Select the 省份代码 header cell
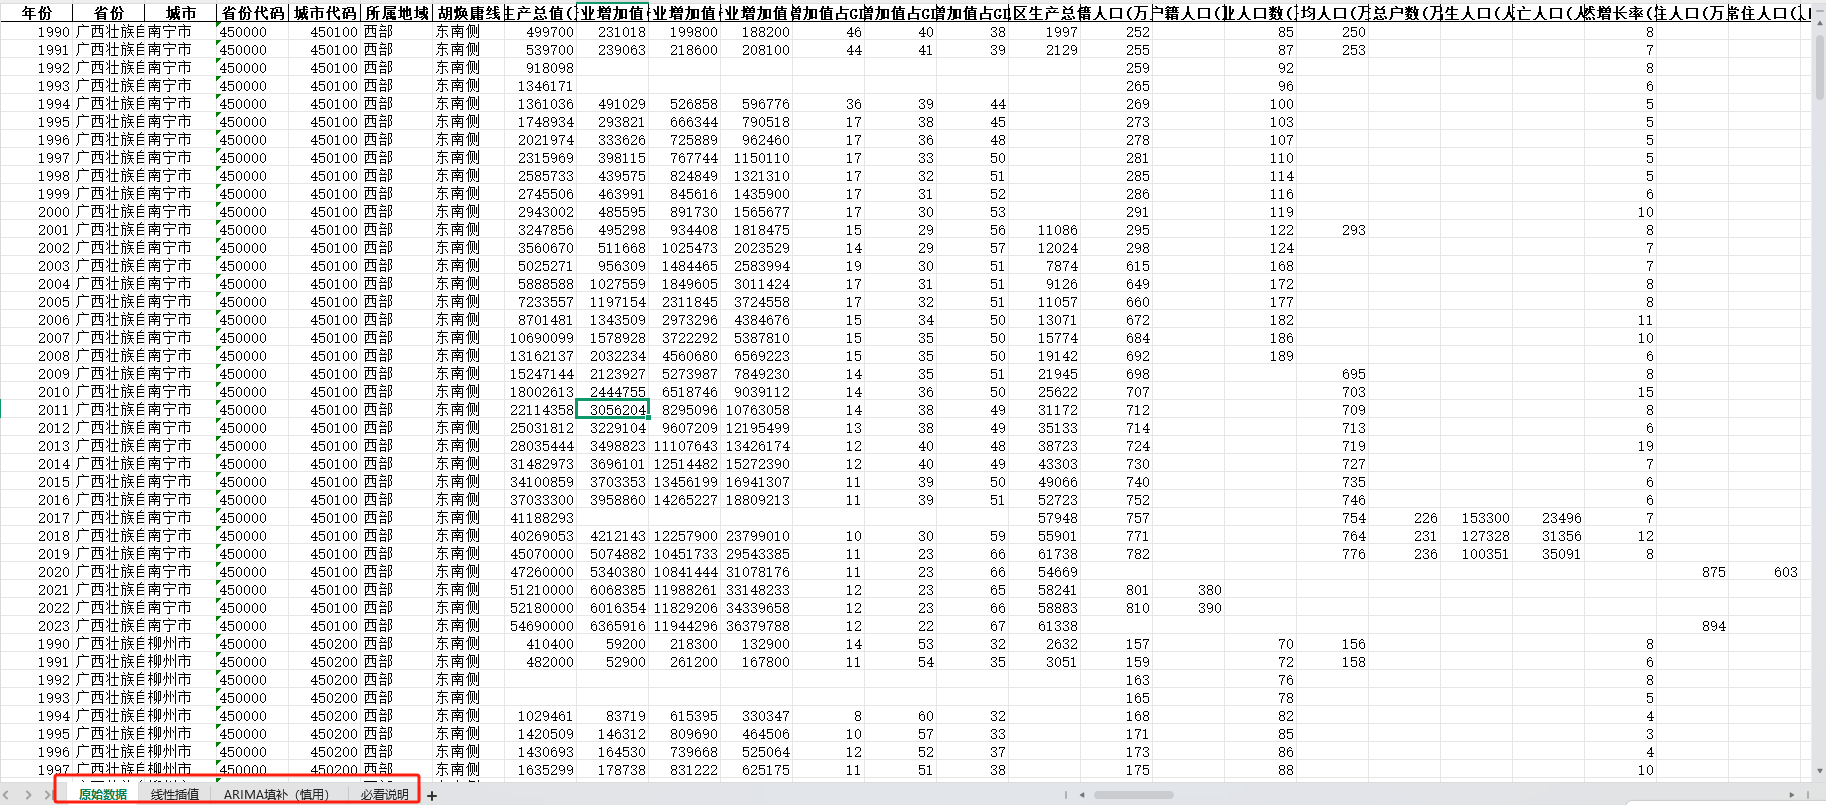The width and height of the screenshot is (1826, 805). coord(253,13)
